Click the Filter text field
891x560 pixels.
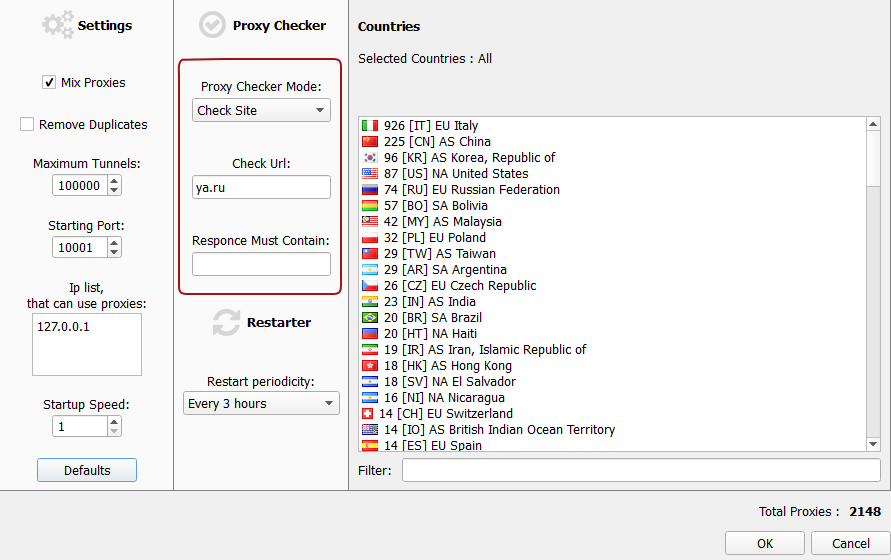[641, 470]
